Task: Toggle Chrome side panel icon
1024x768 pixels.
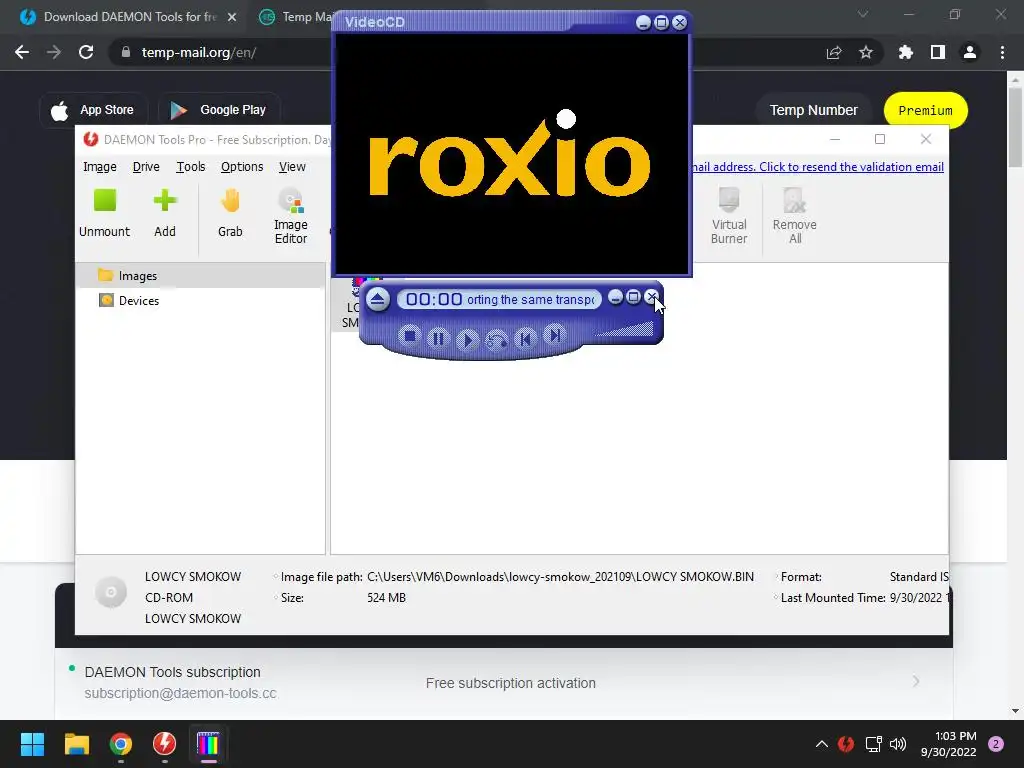Action: (938, 52)
